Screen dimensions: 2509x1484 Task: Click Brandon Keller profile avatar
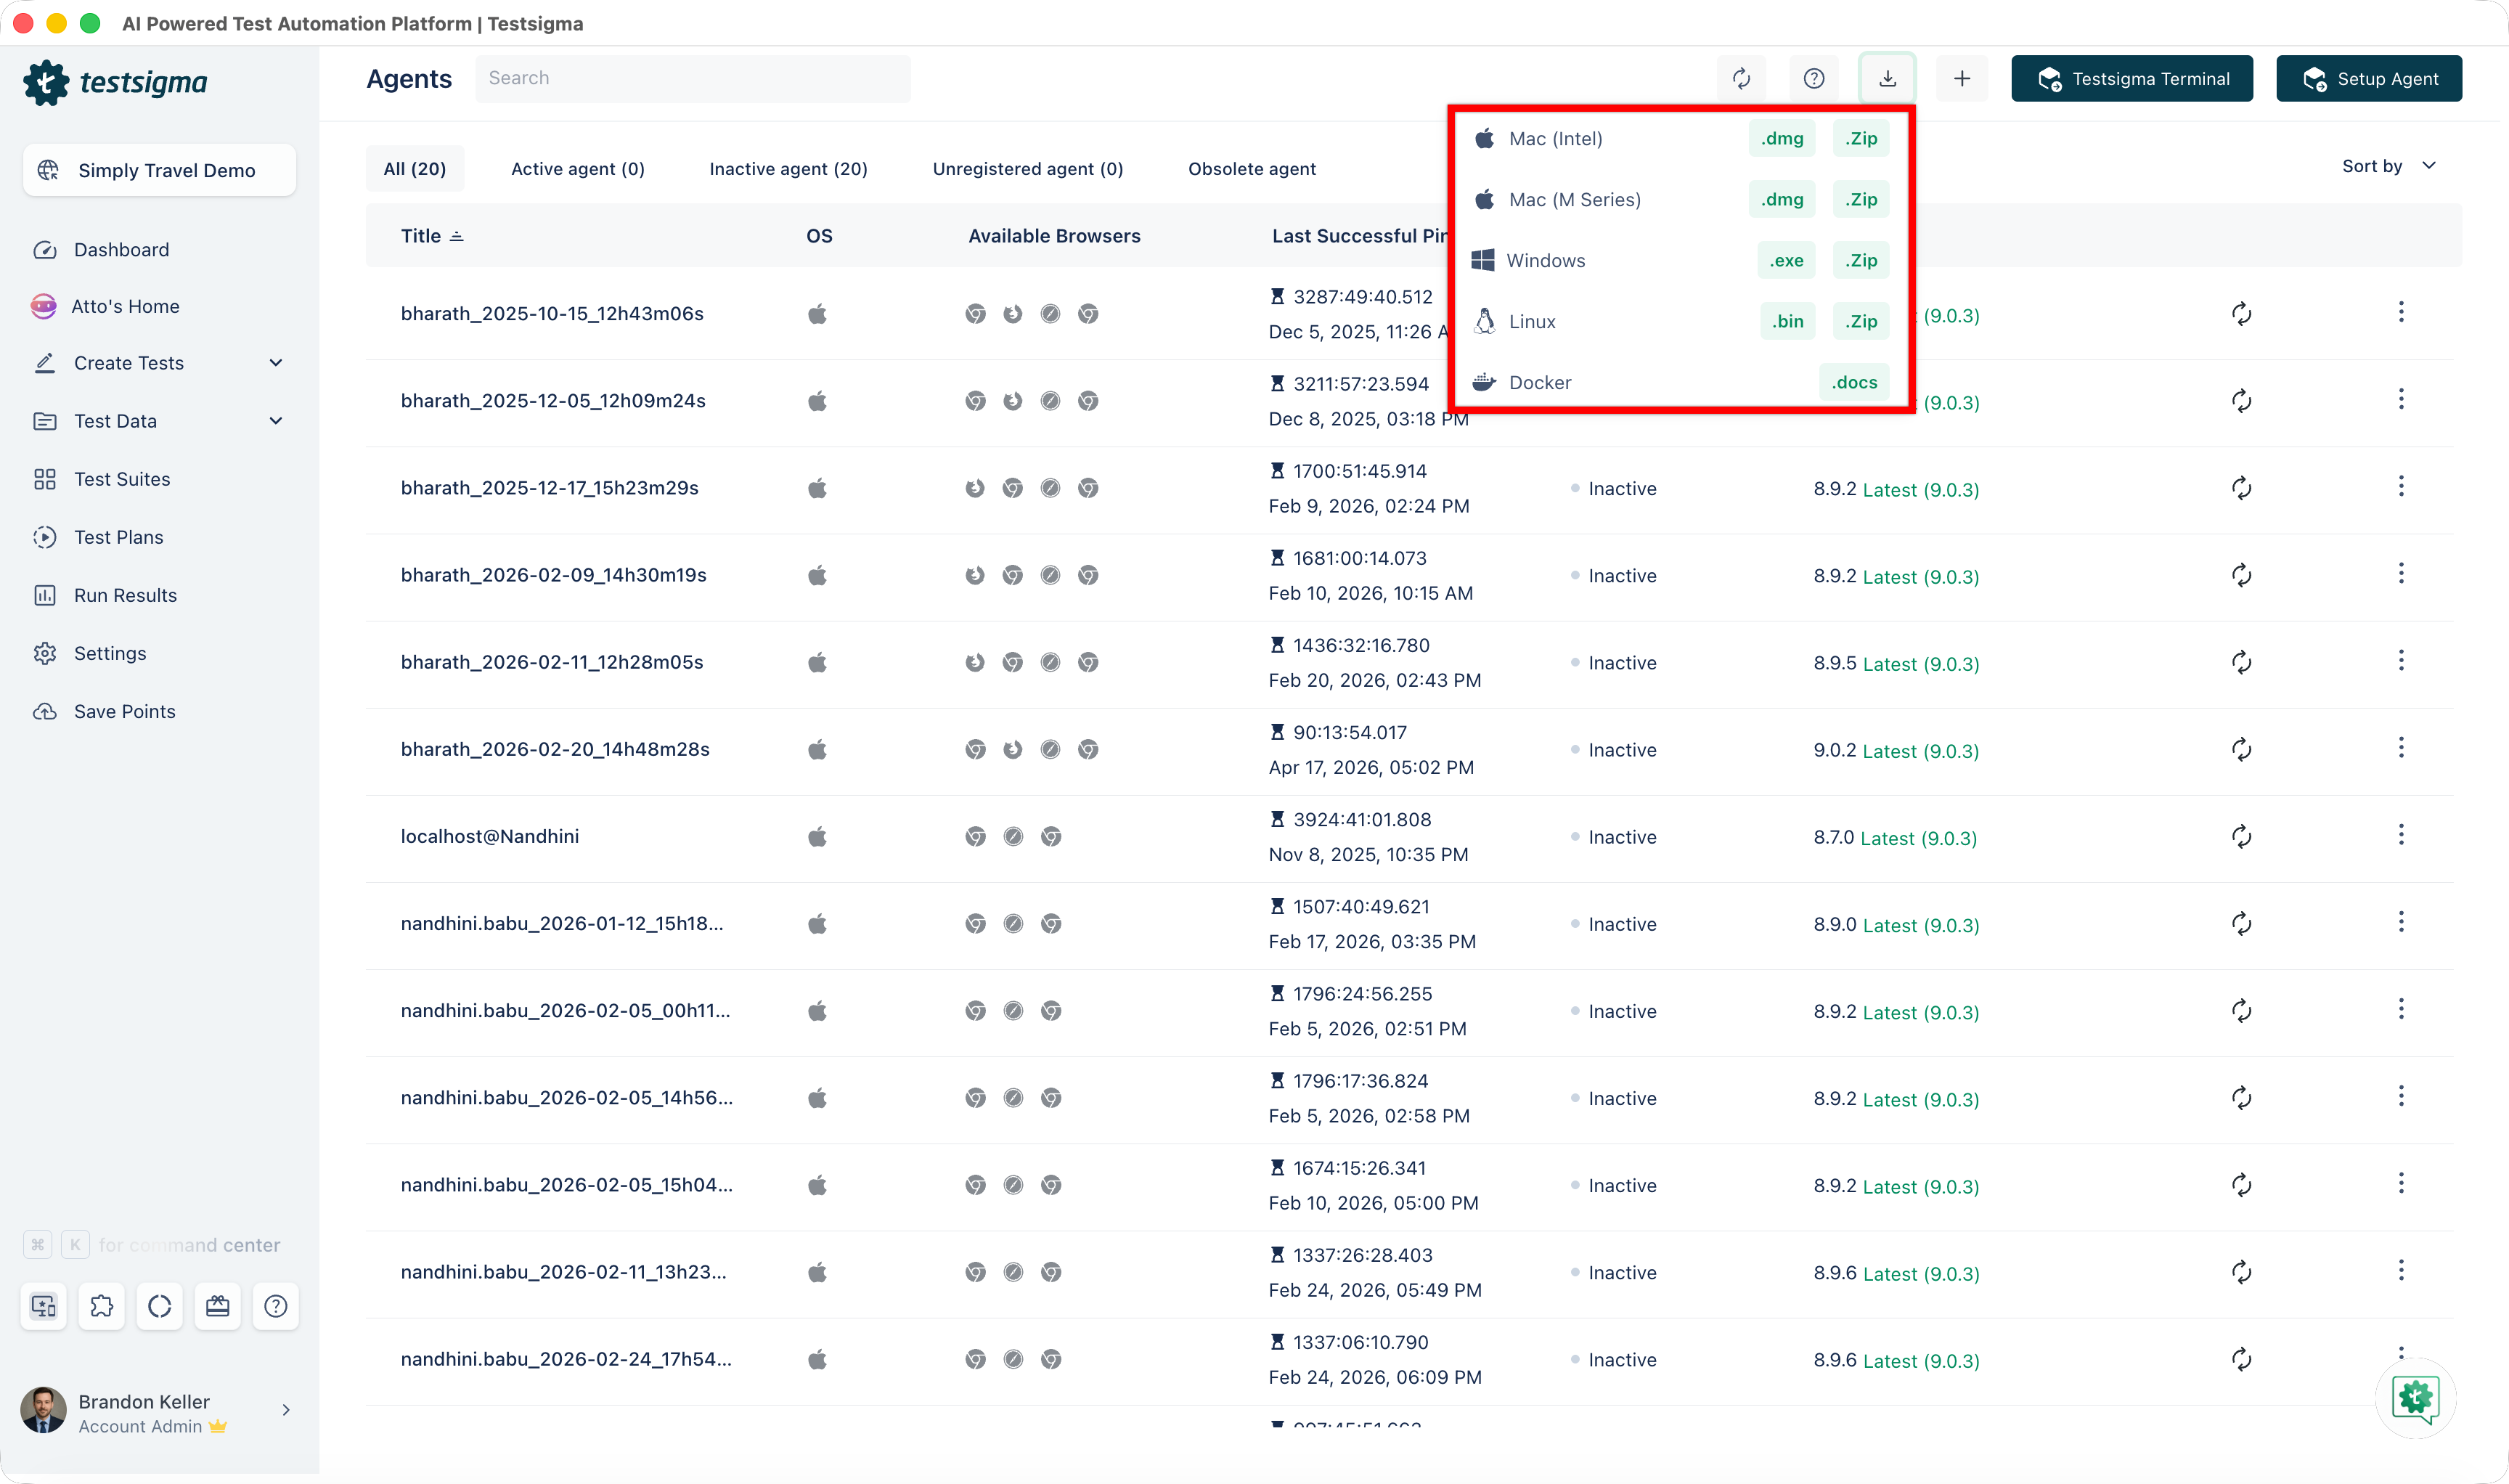(x=43, y=1410)
